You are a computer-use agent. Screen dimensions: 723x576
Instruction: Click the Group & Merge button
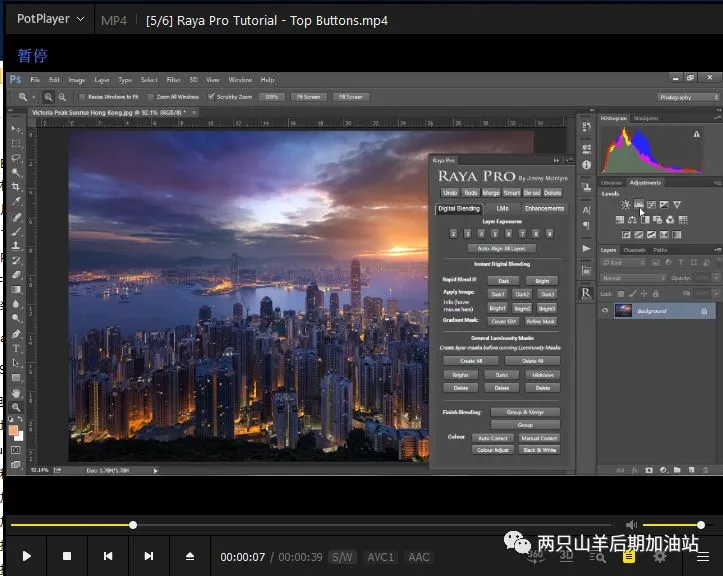[x=525, y=412]
